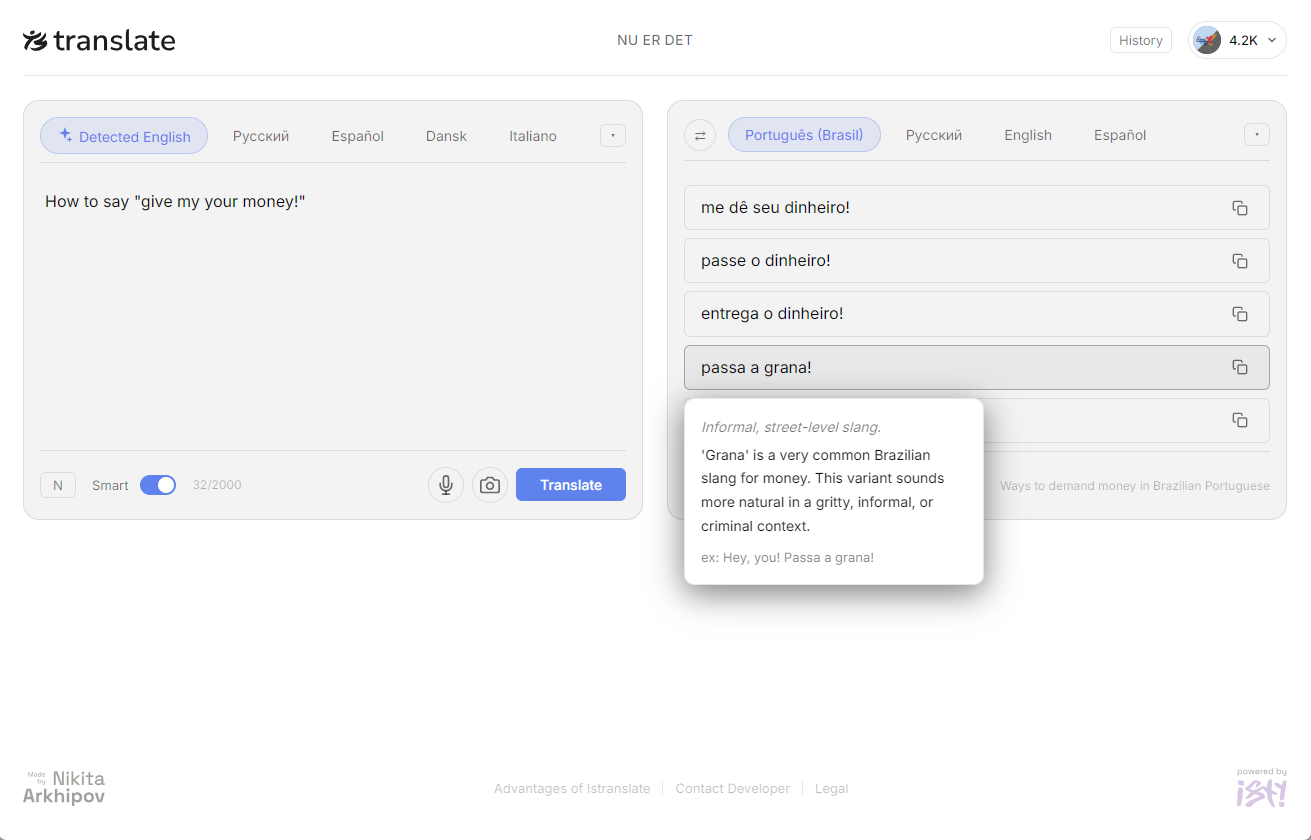Select the 'N' formality option
1311x840 pixels.
[57, 484]
